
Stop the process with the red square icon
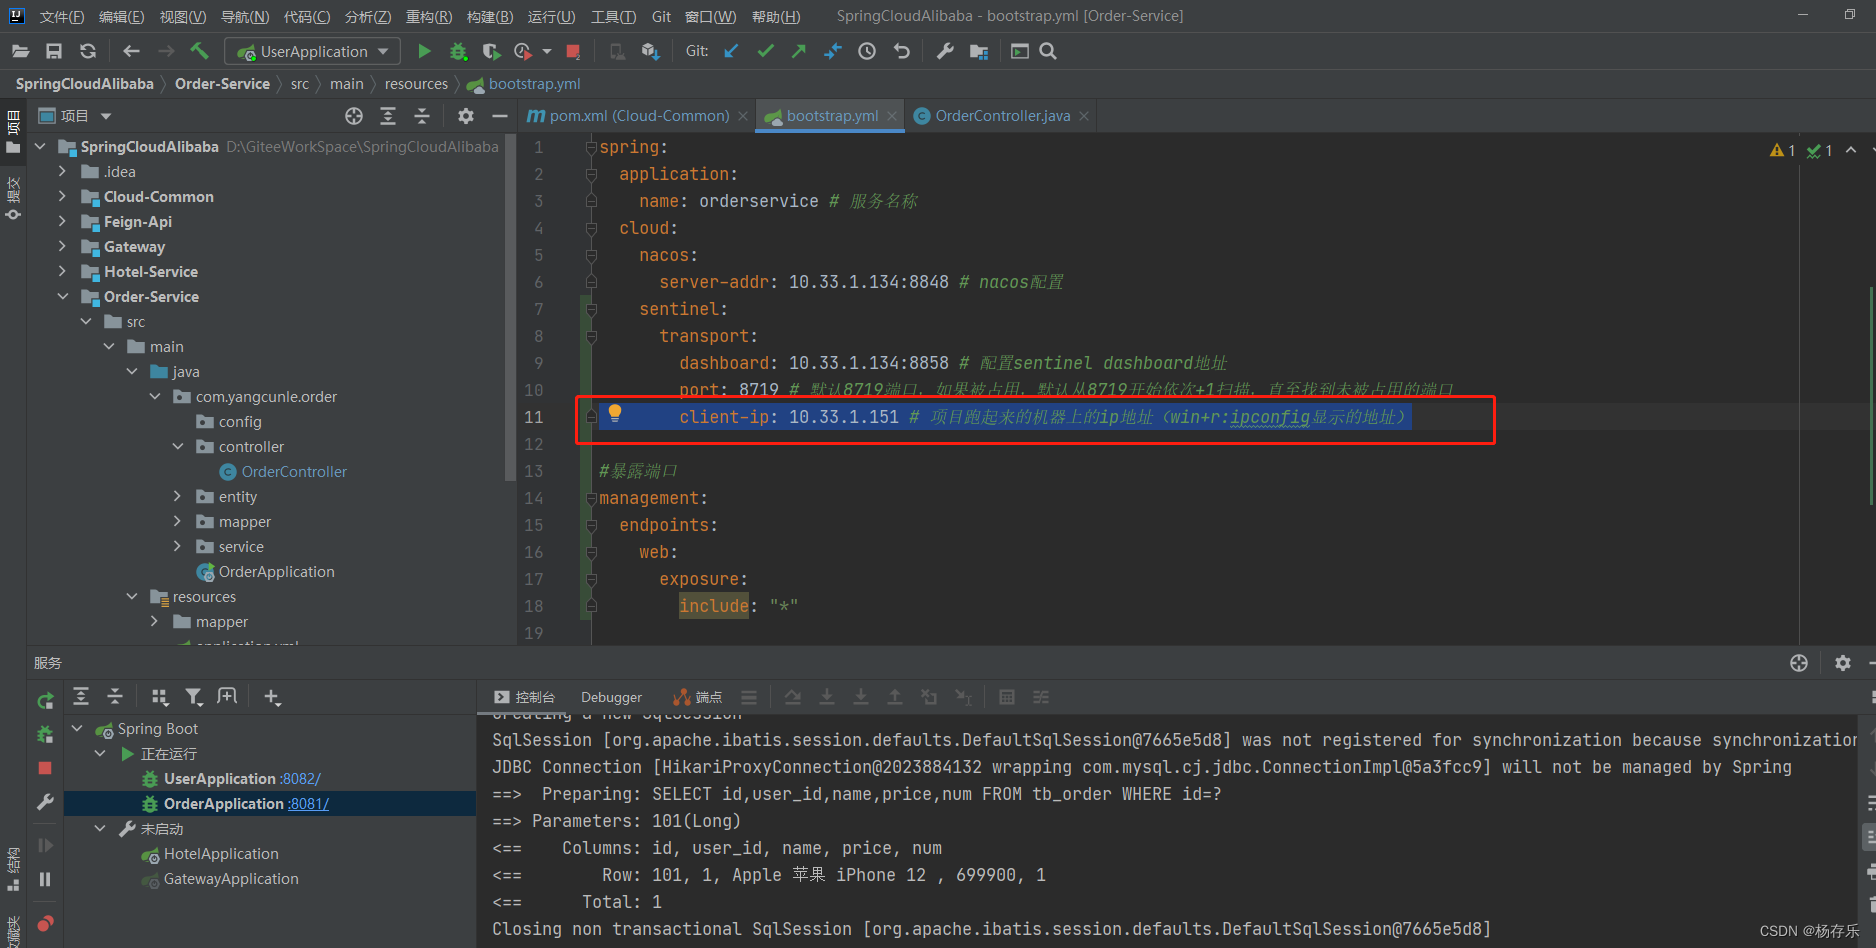pos(573,51)
